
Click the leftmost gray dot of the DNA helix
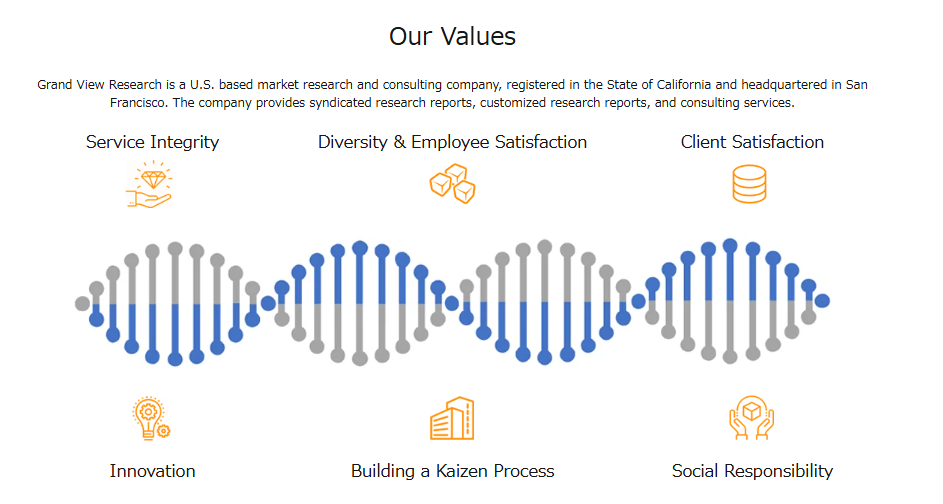(82, 303)
